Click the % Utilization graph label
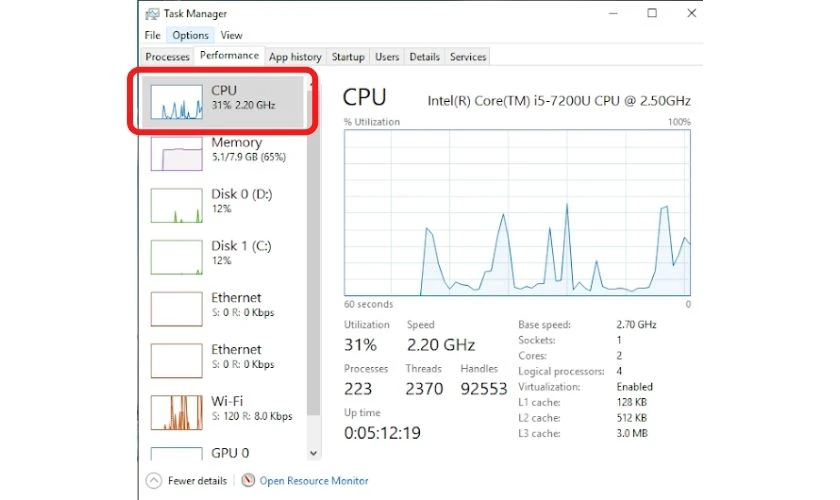 [x=372, y=122]
